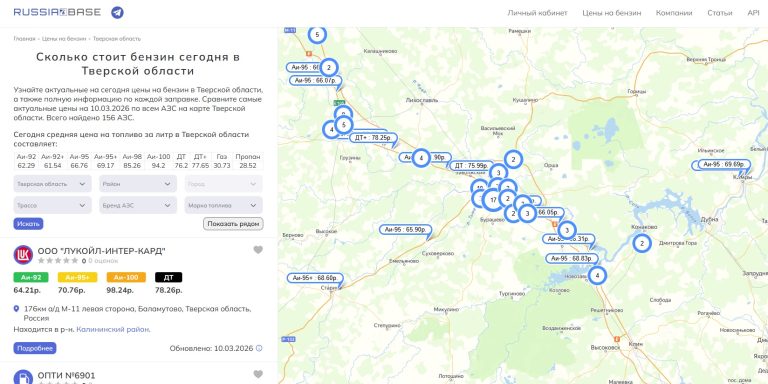Rate ЛУКОЙЛ-ИНТЕР-КАРД with the star rating
768x384 pixels.
coord(58,261)
